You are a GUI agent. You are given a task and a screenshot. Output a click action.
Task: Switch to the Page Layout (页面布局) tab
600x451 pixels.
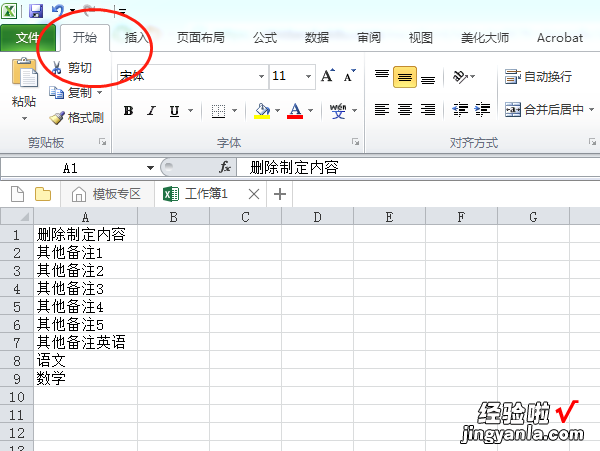pyautogui.click(x=201, y=37)
